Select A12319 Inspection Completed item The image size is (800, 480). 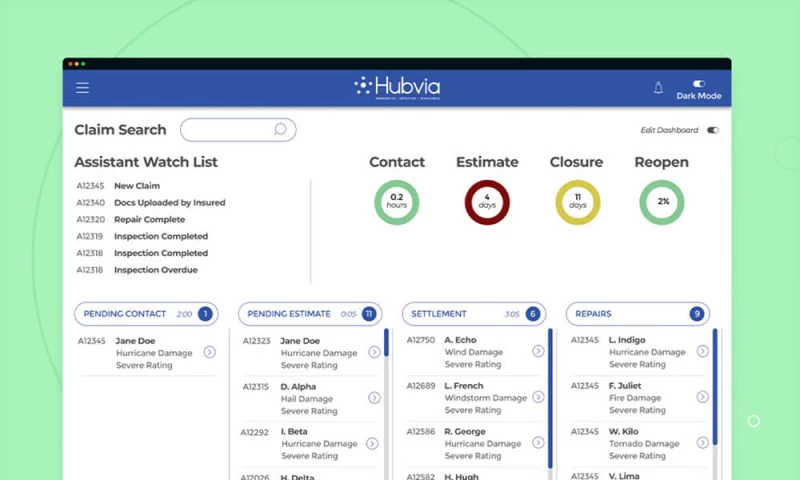pyautogui.click(x=142, y=236)
